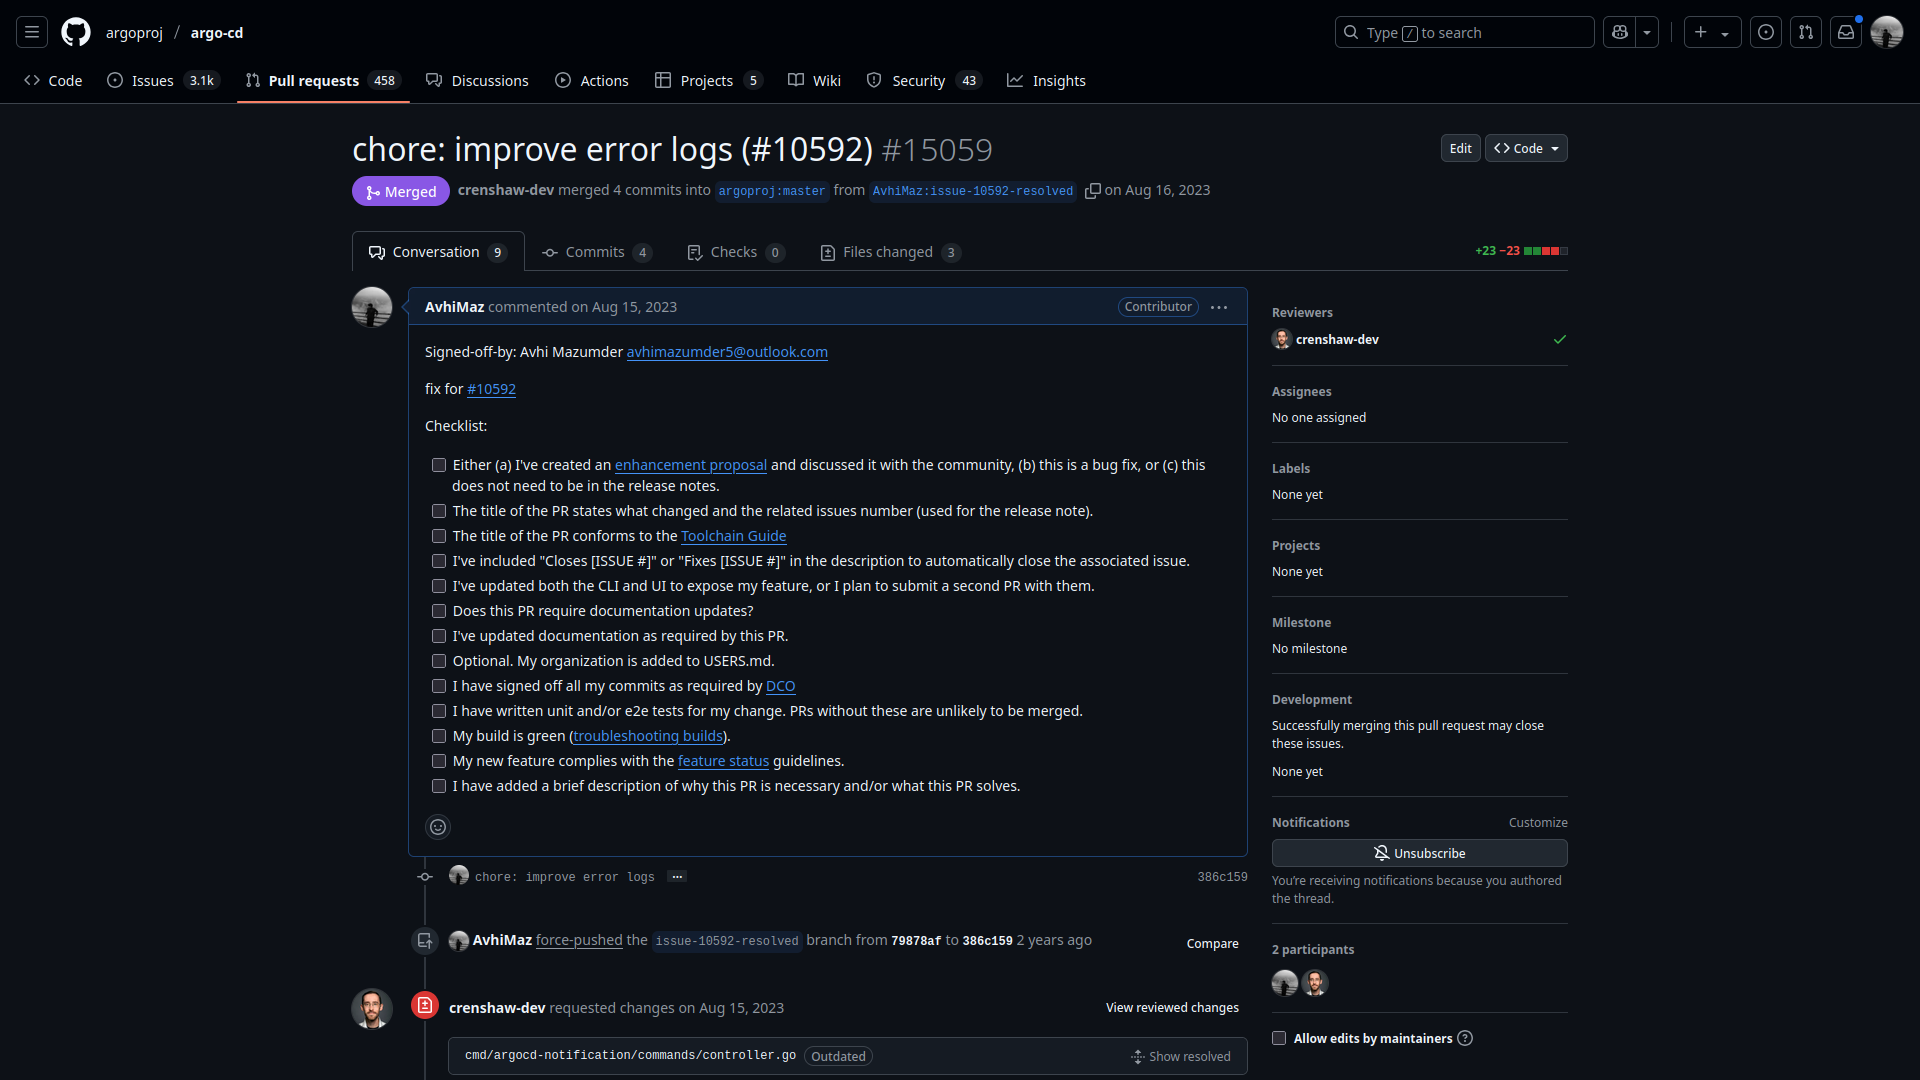
Task: Toggle the enhancement proposal checklist checkbox
Action: pyautogui.click(x=439, y=465)
